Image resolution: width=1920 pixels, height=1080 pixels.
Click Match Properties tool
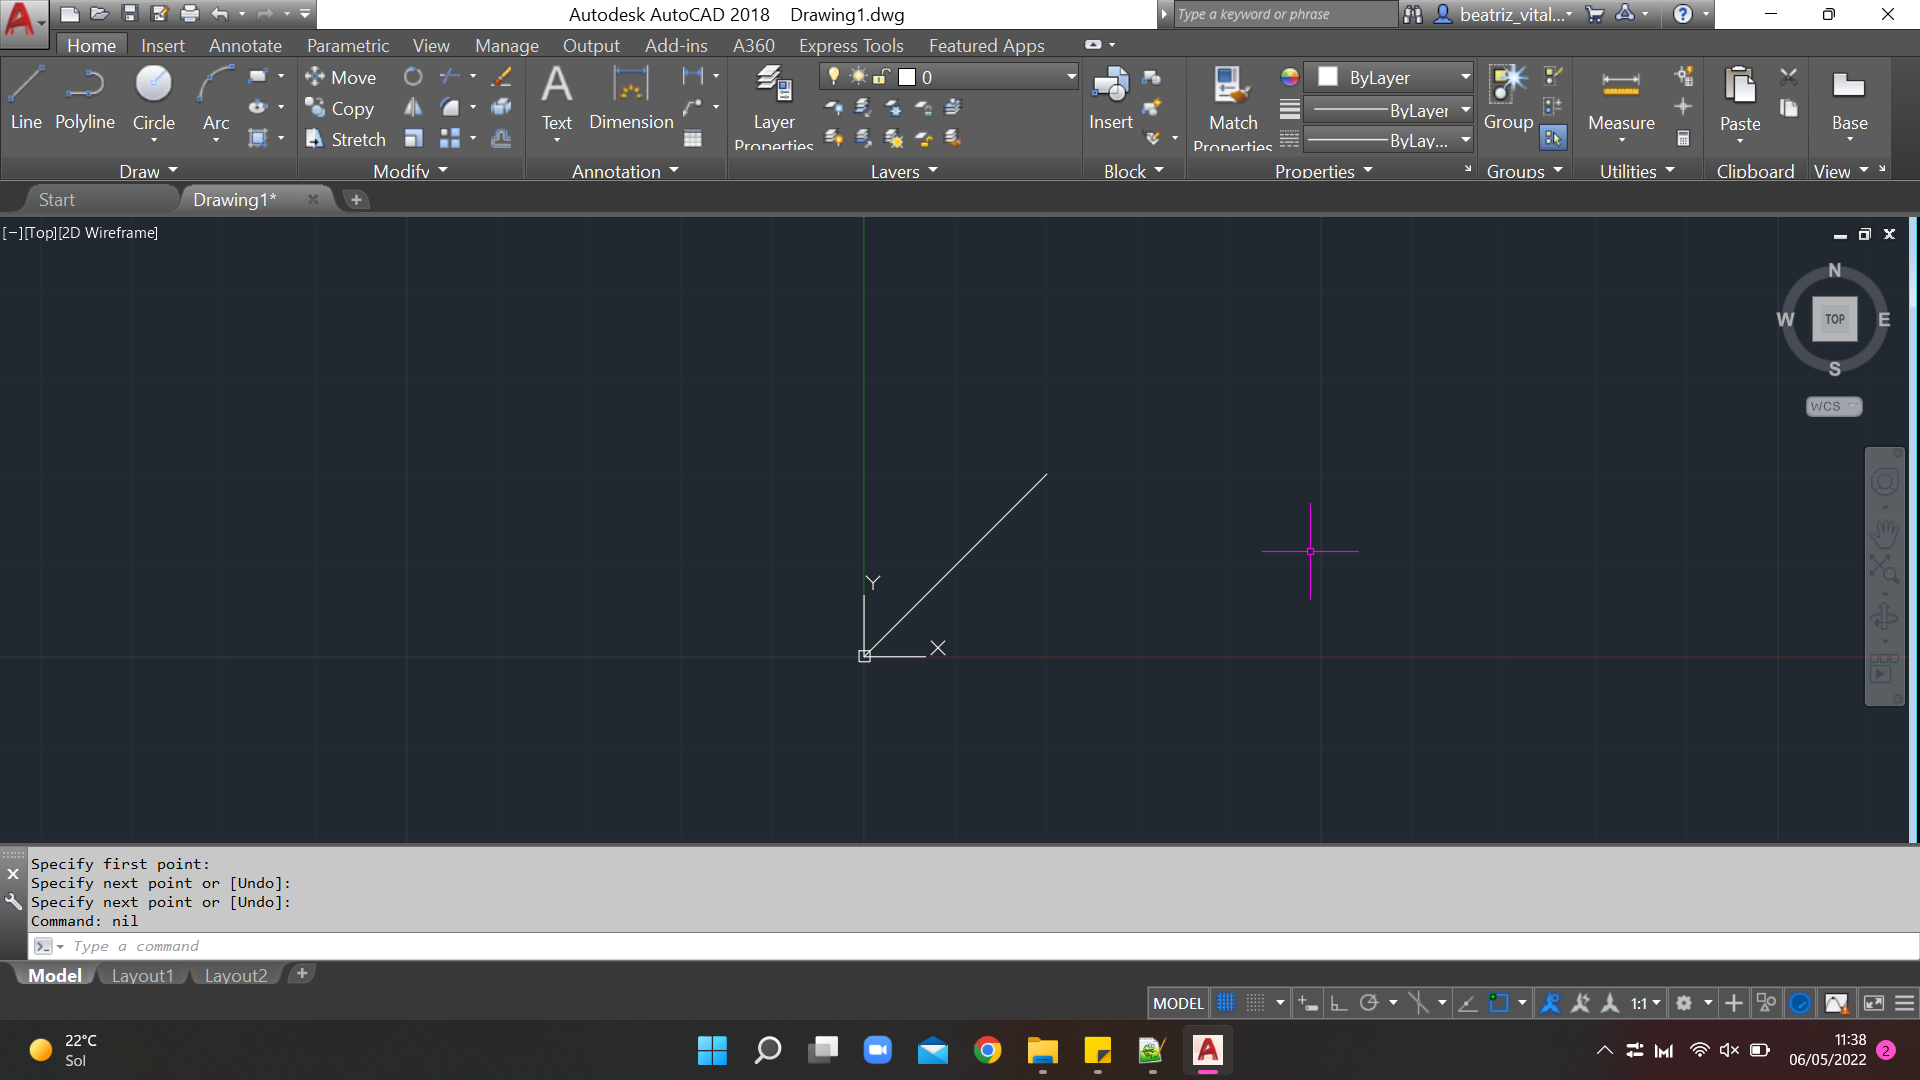click(x=1233, y=106)
